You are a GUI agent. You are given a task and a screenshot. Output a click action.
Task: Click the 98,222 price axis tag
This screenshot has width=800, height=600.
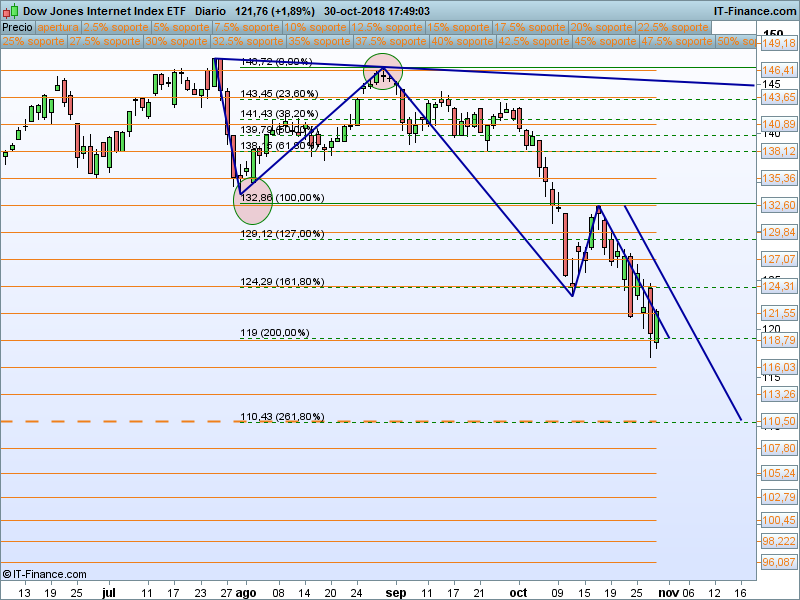[x=779, y=541]
